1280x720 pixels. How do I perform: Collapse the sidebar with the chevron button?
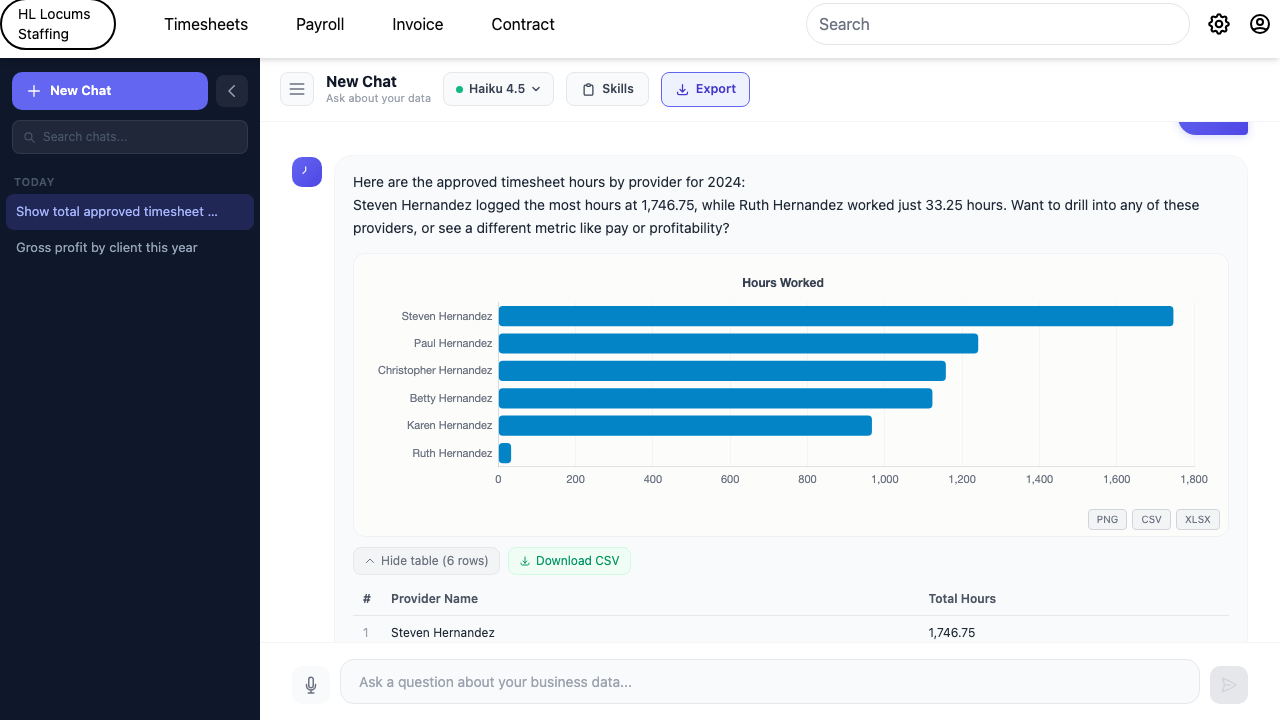click(232, 90)
